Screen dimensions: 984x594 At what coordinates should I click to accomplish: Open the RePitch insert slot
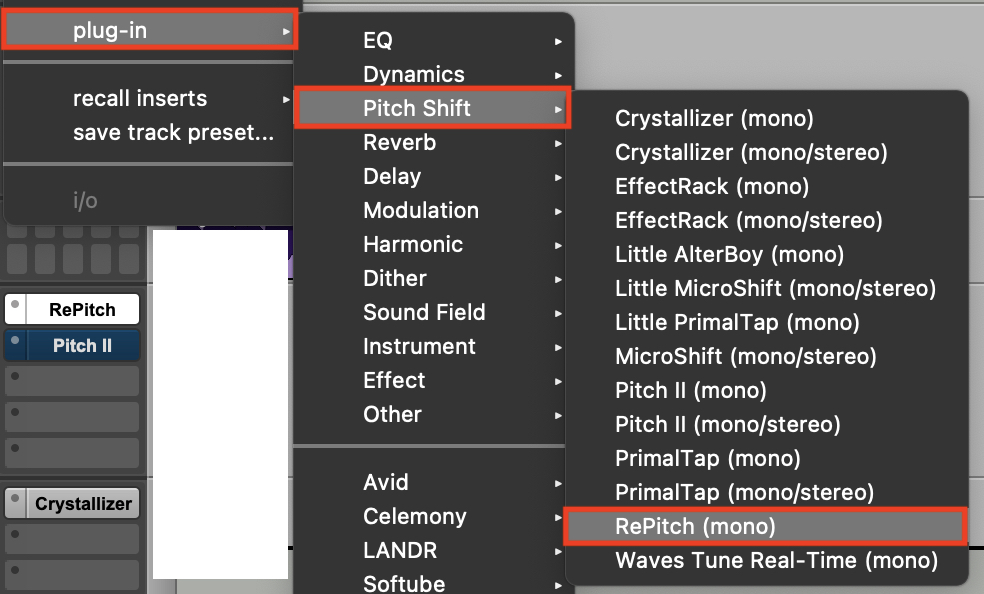click(x=82, y=310)
